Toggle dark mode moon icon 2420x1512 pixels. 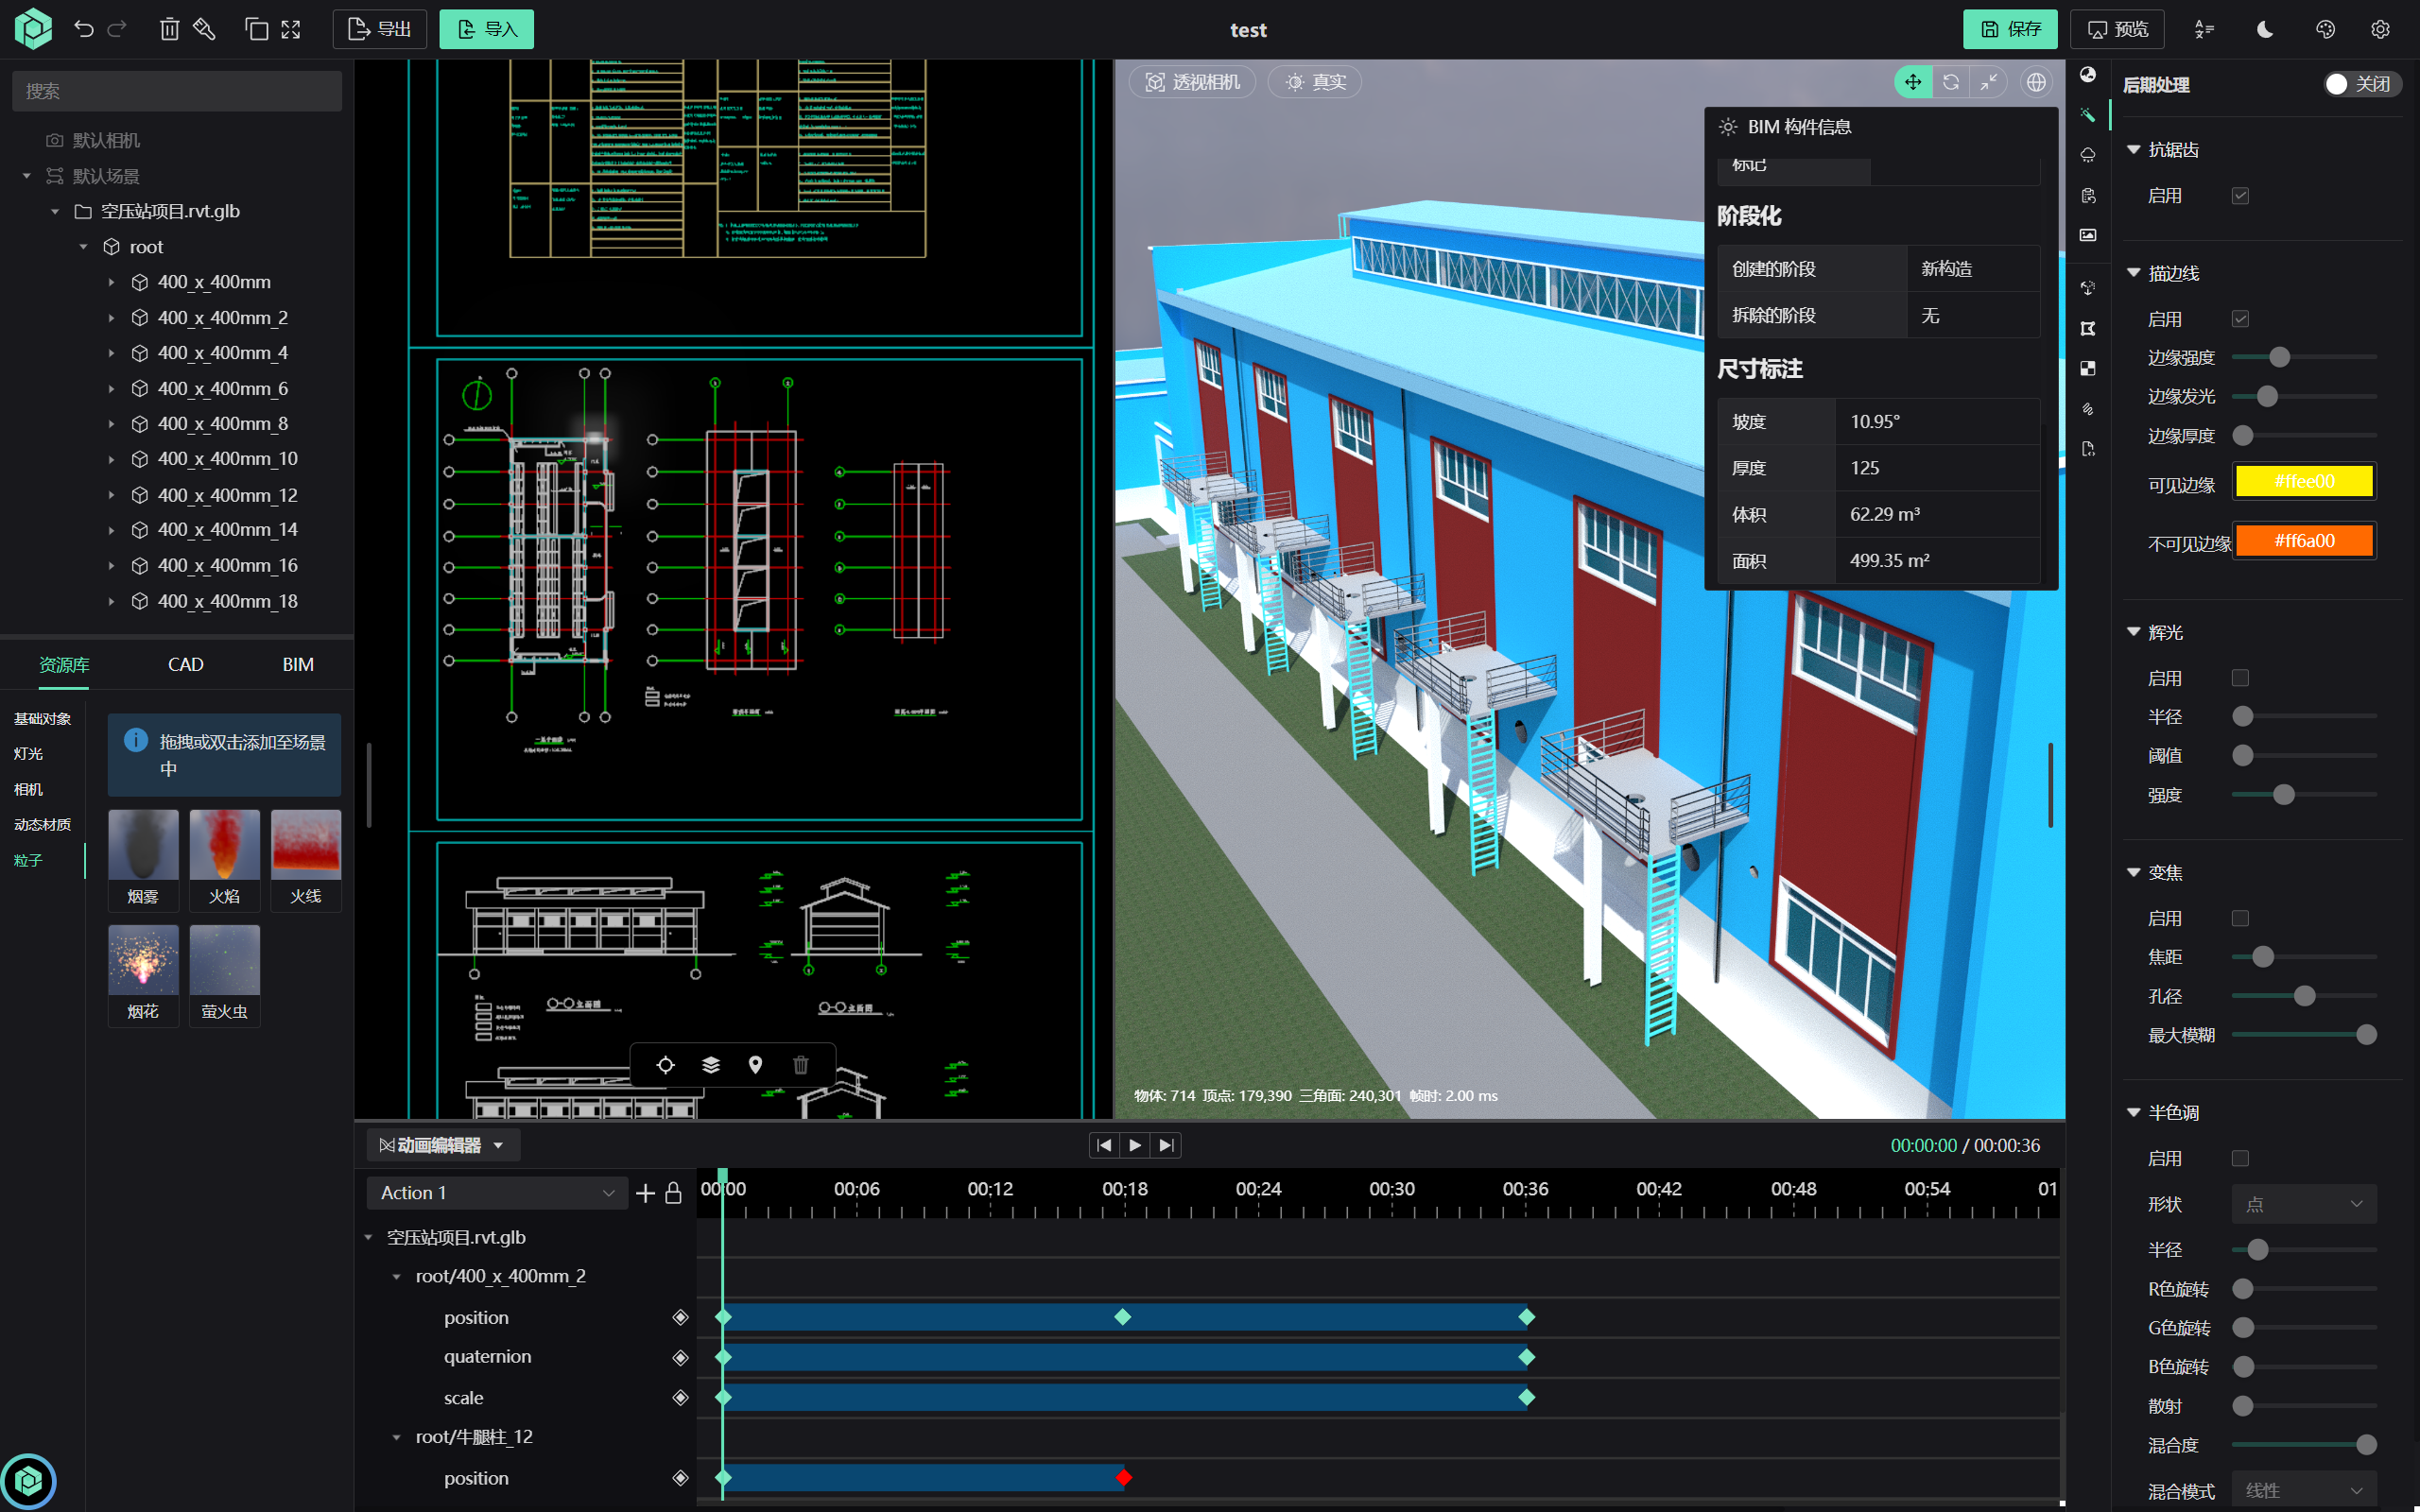pyautogui.click(x=2265, y=29)
